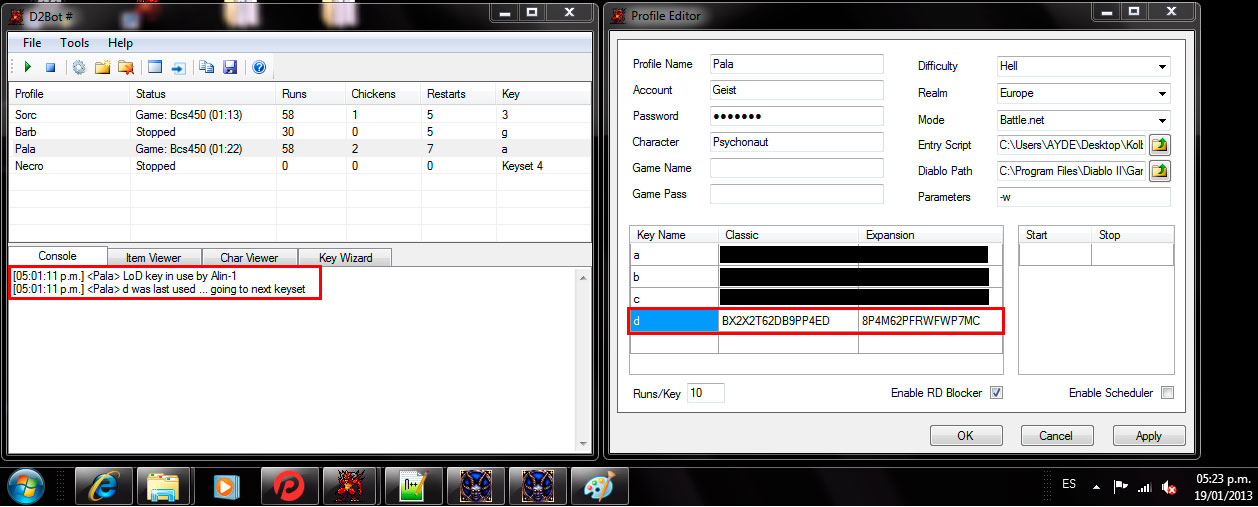Click empty Game Name field
This screenshot has width=1258, height=507.
click(x=797, y=168)
